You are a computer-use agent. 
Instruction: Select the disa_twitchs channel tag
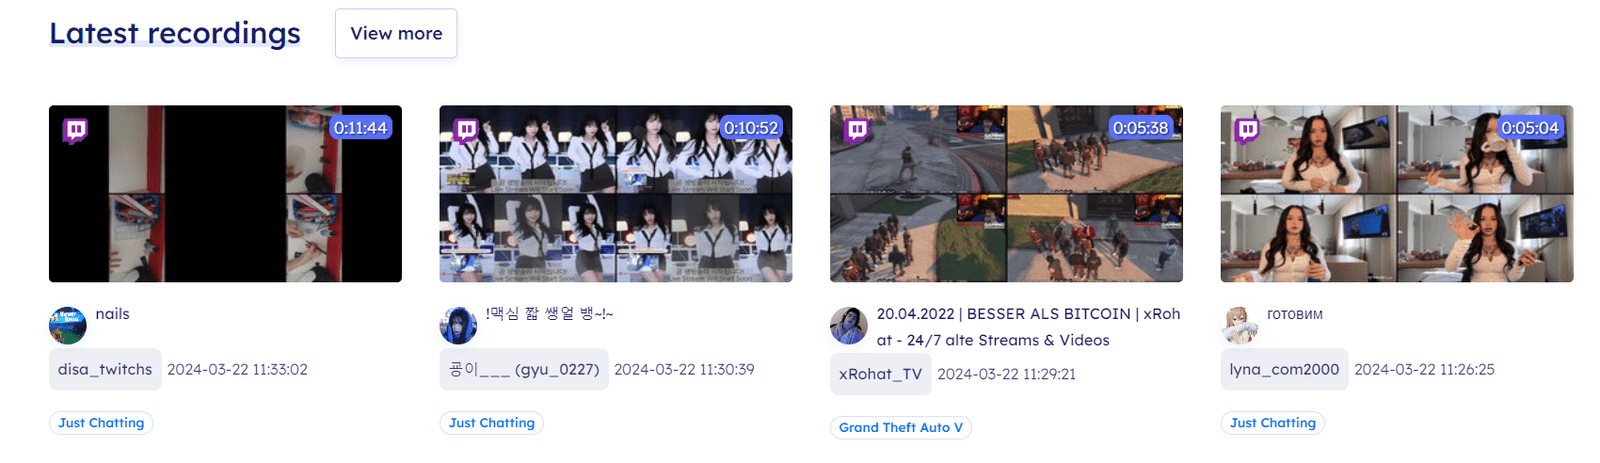click(x=105, y=369)
